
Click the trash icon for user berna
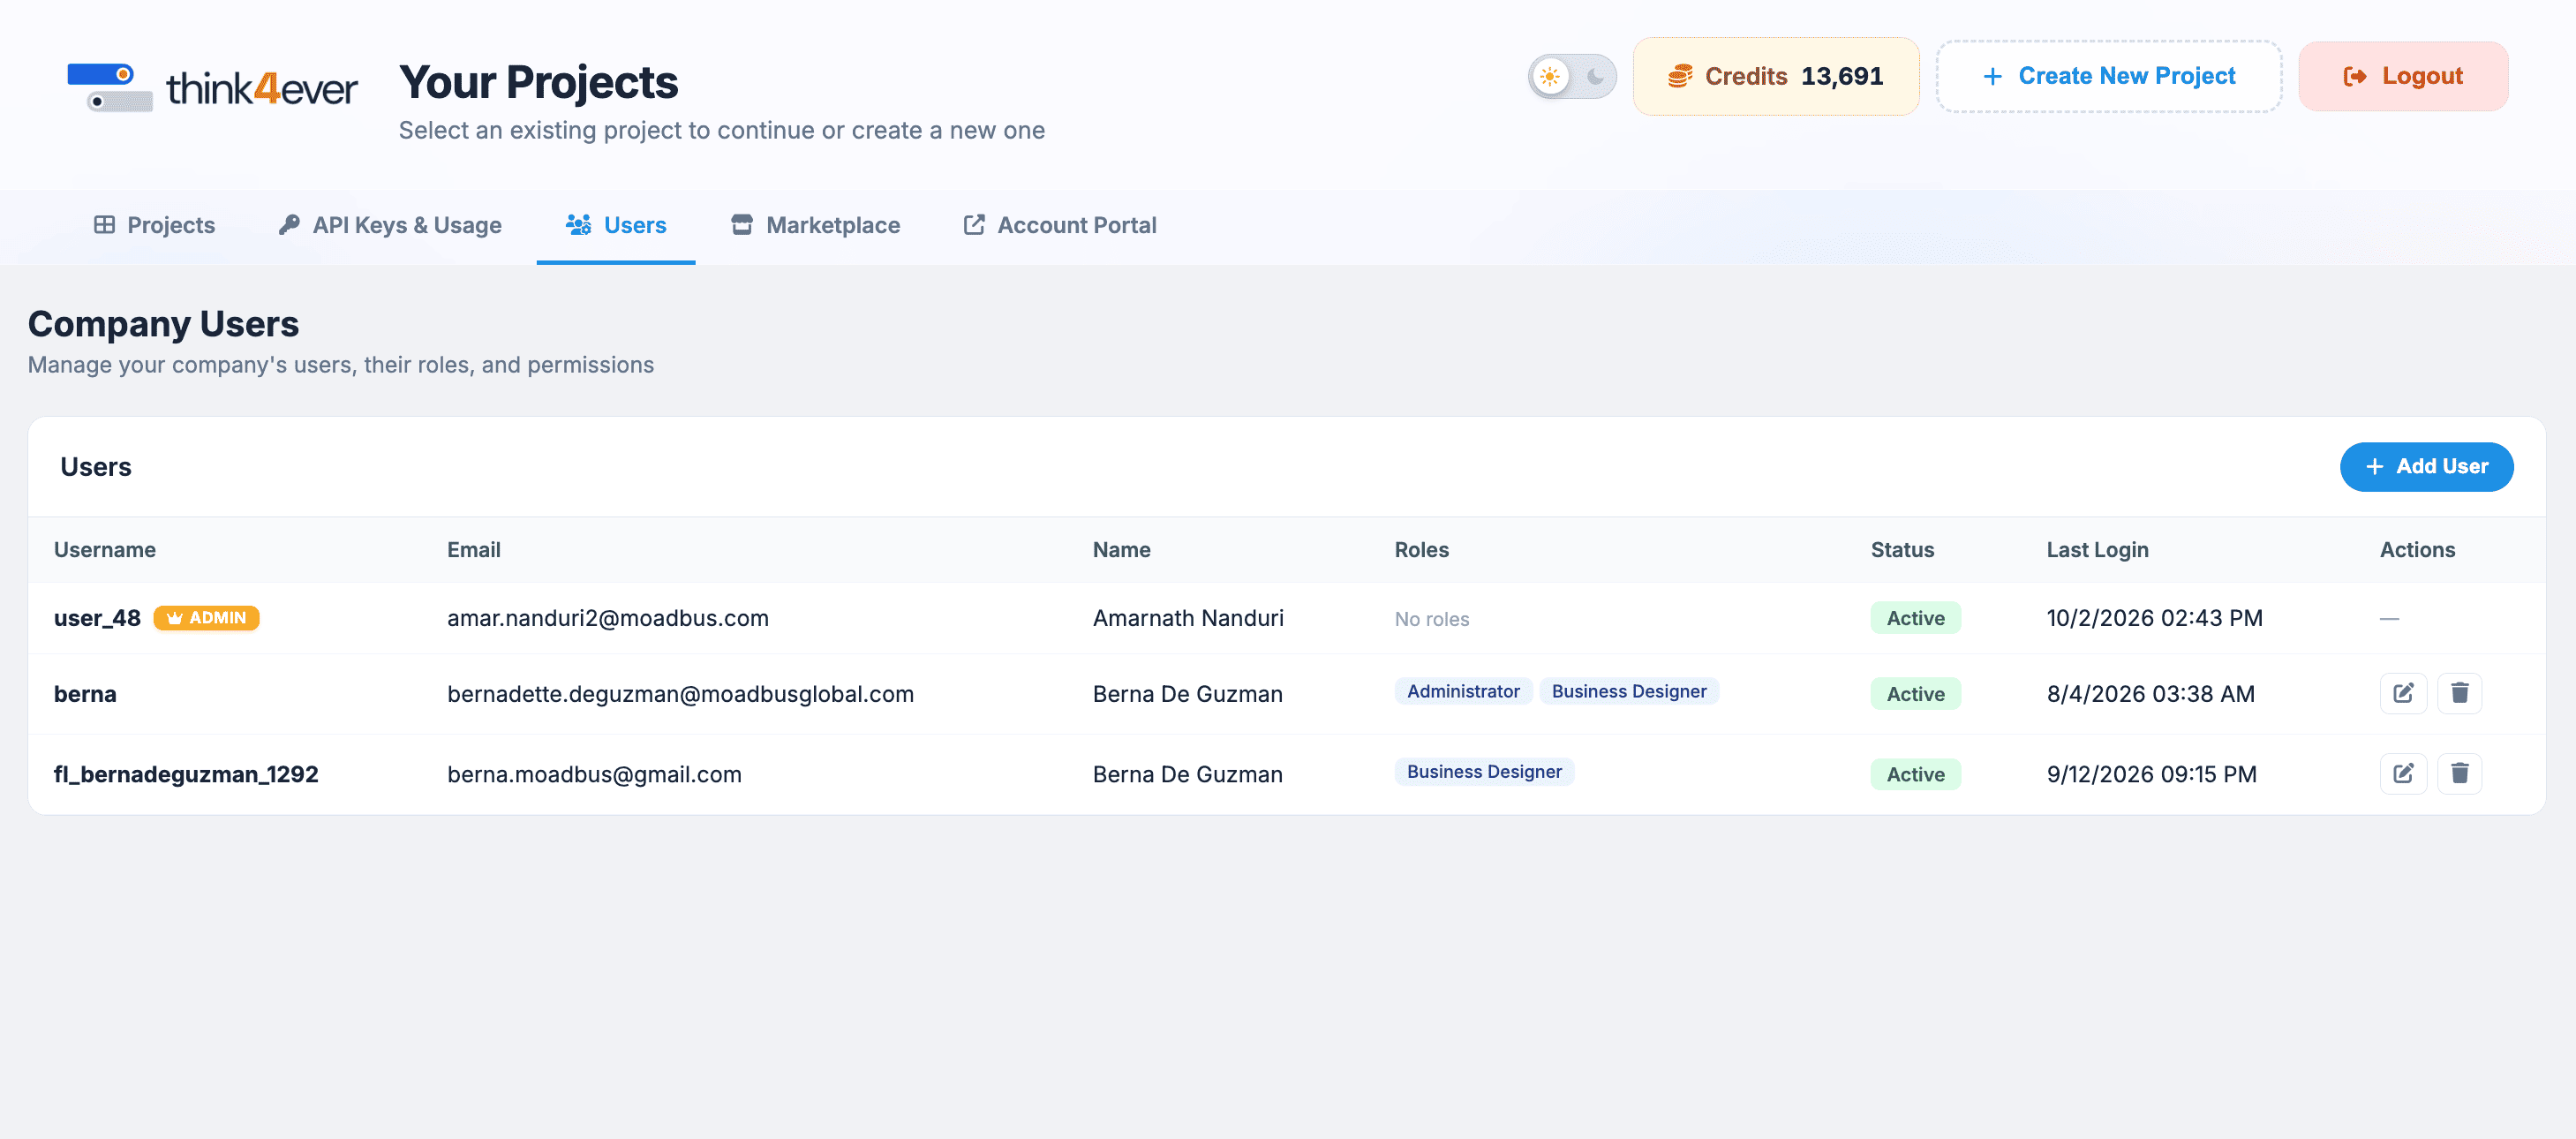pos(2460,693)
